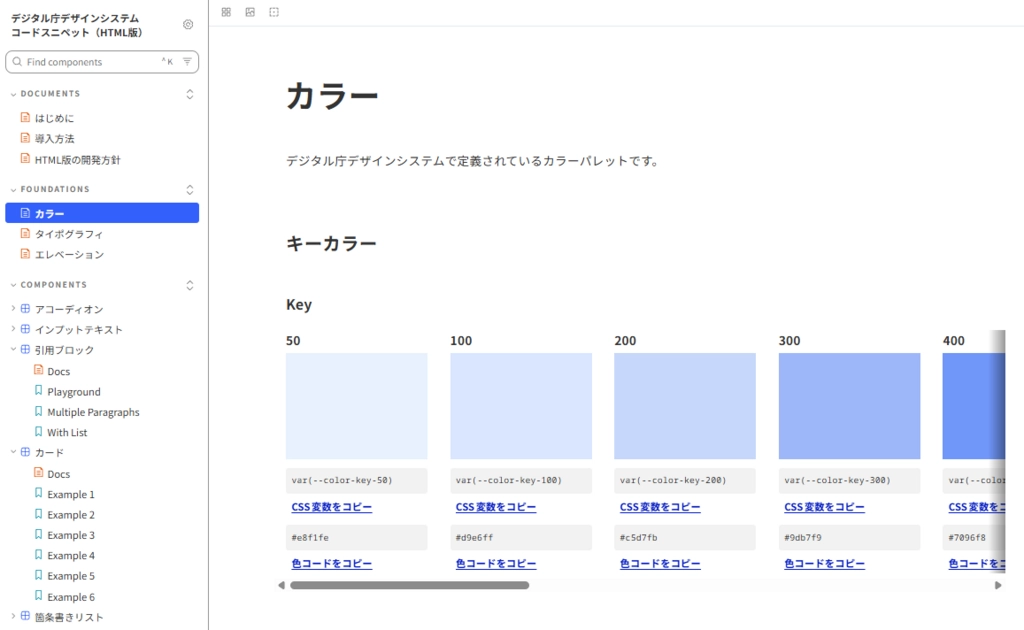
Task: Expand all under DOCUMENTS arrows
Action: pos(189,94)
